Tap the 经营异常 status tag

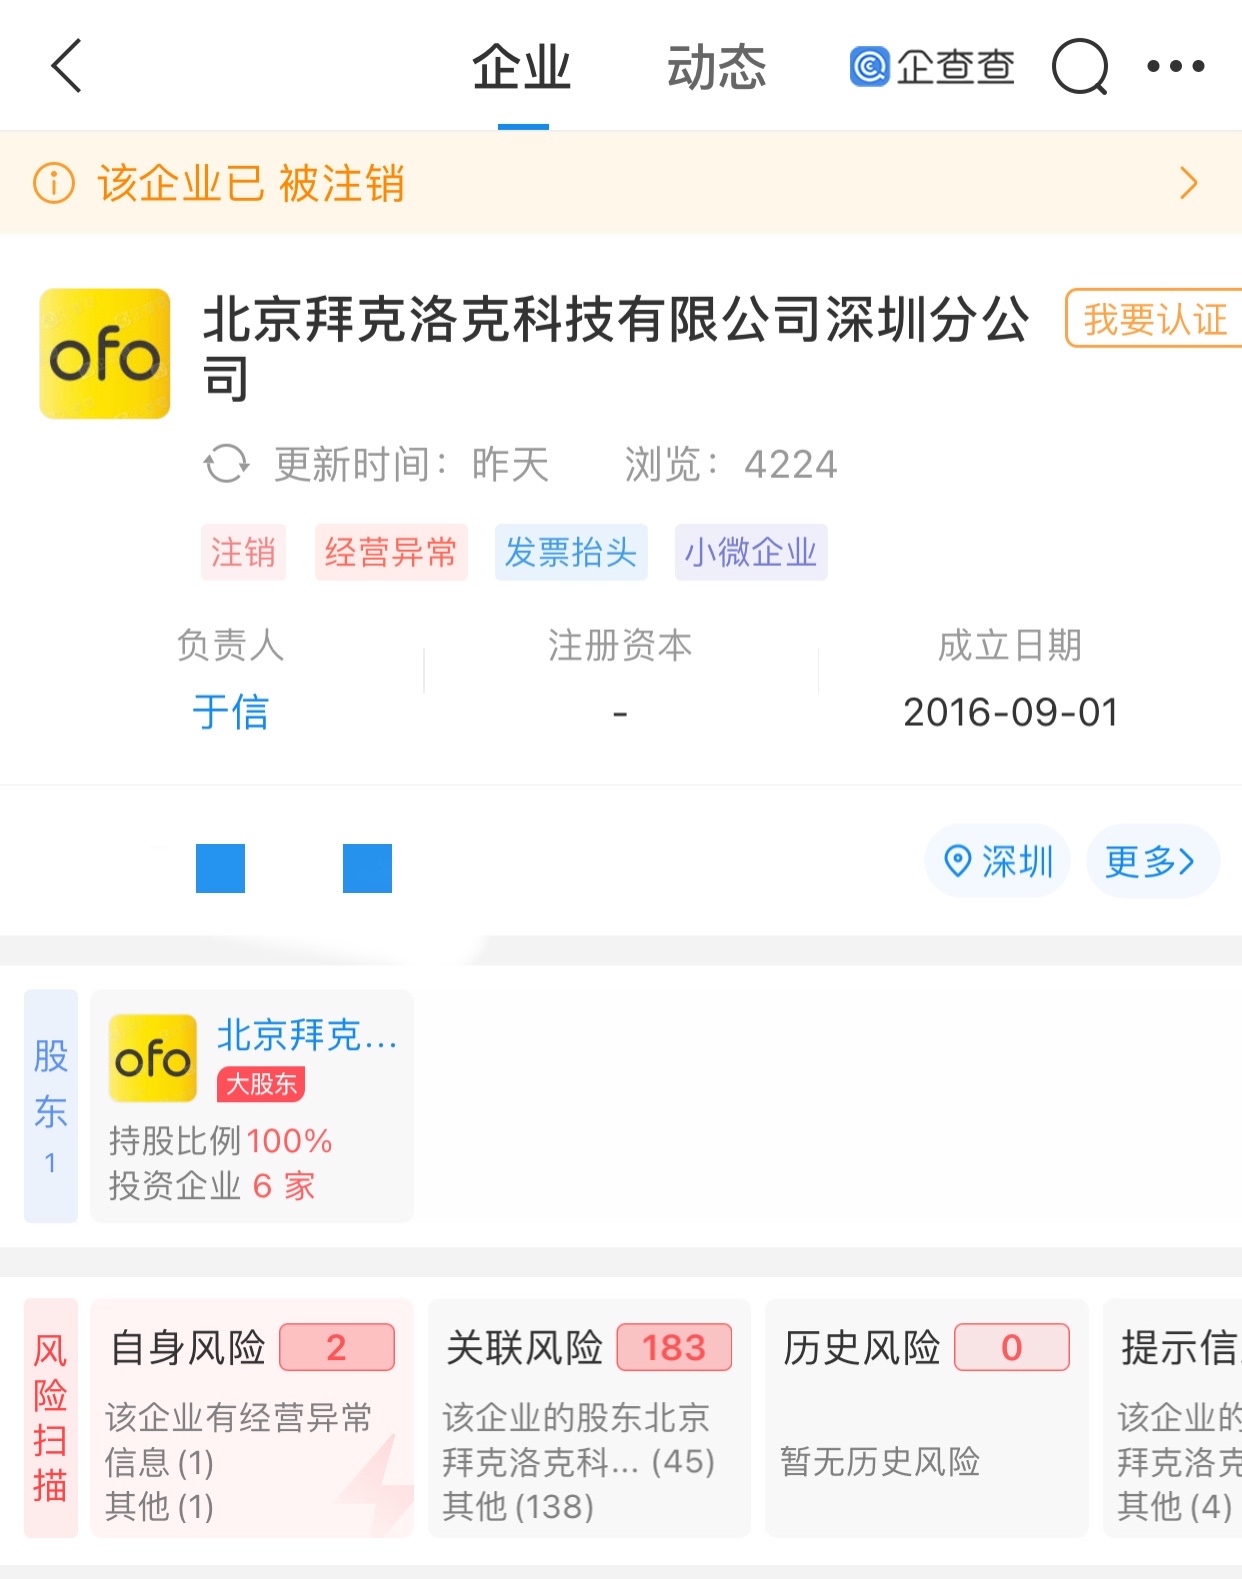tap(391, 552)
